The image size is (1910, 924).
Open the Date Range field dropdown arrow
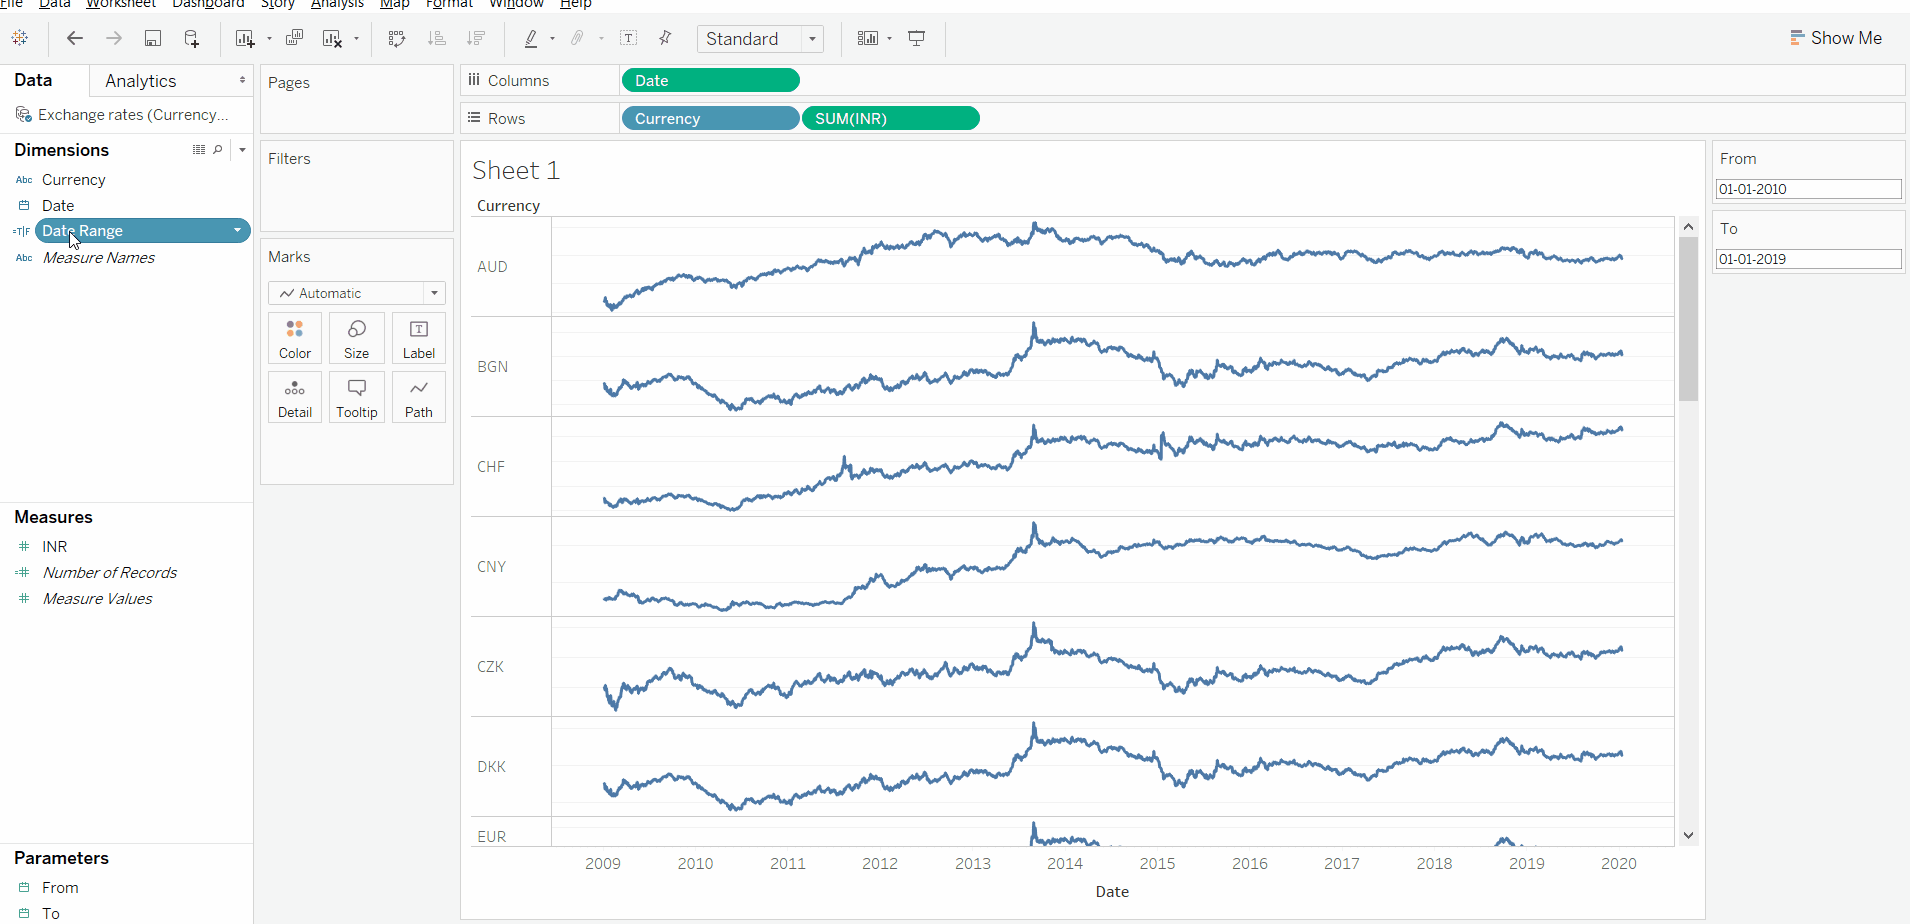point(237,231)
